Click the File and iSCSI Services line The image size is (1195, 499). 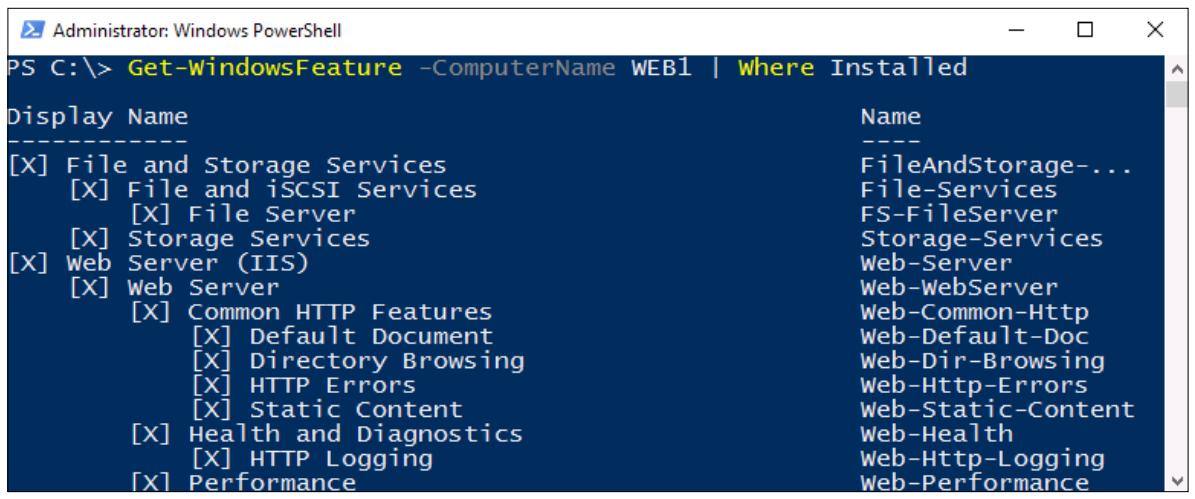[274, 190]
